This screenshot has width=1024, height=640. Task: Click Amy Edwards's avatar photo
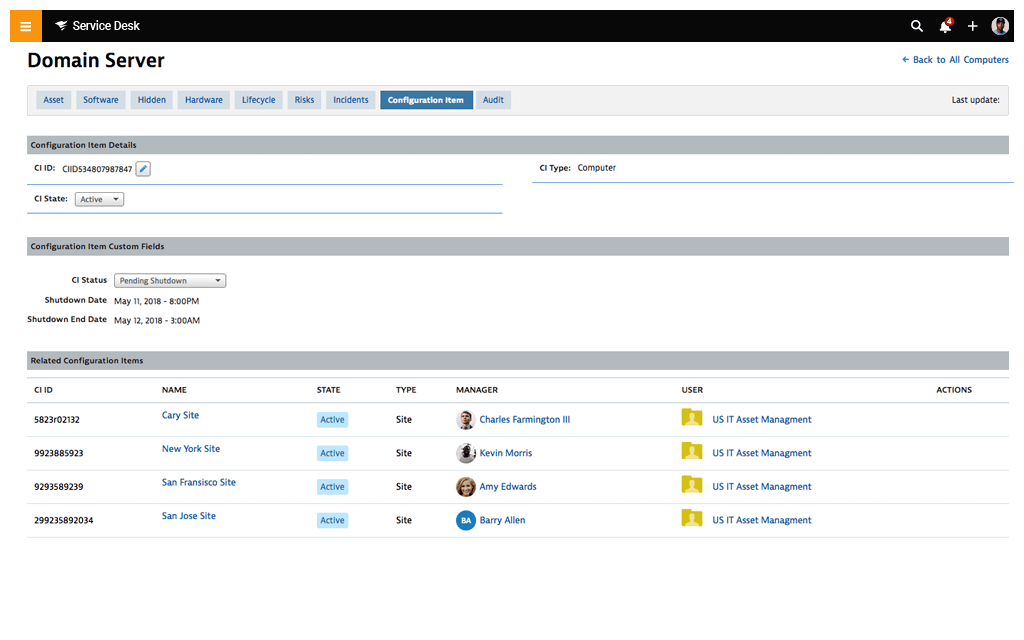465,486
